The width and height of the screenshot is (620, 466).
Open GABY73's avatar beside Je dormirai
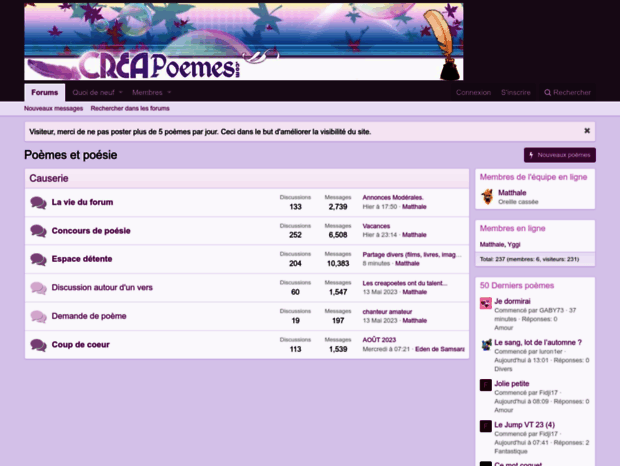486,303
